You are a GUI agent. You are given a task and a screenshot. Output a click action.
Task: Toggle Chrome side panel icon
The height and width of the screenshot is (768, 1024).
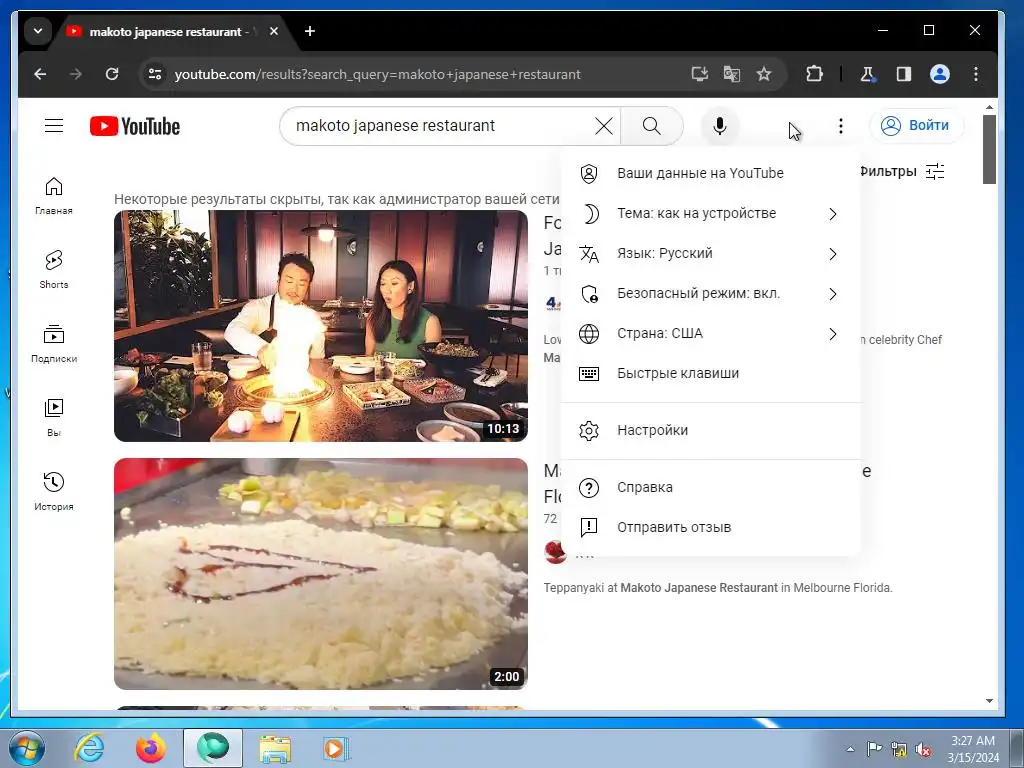[x=904, y=74]
